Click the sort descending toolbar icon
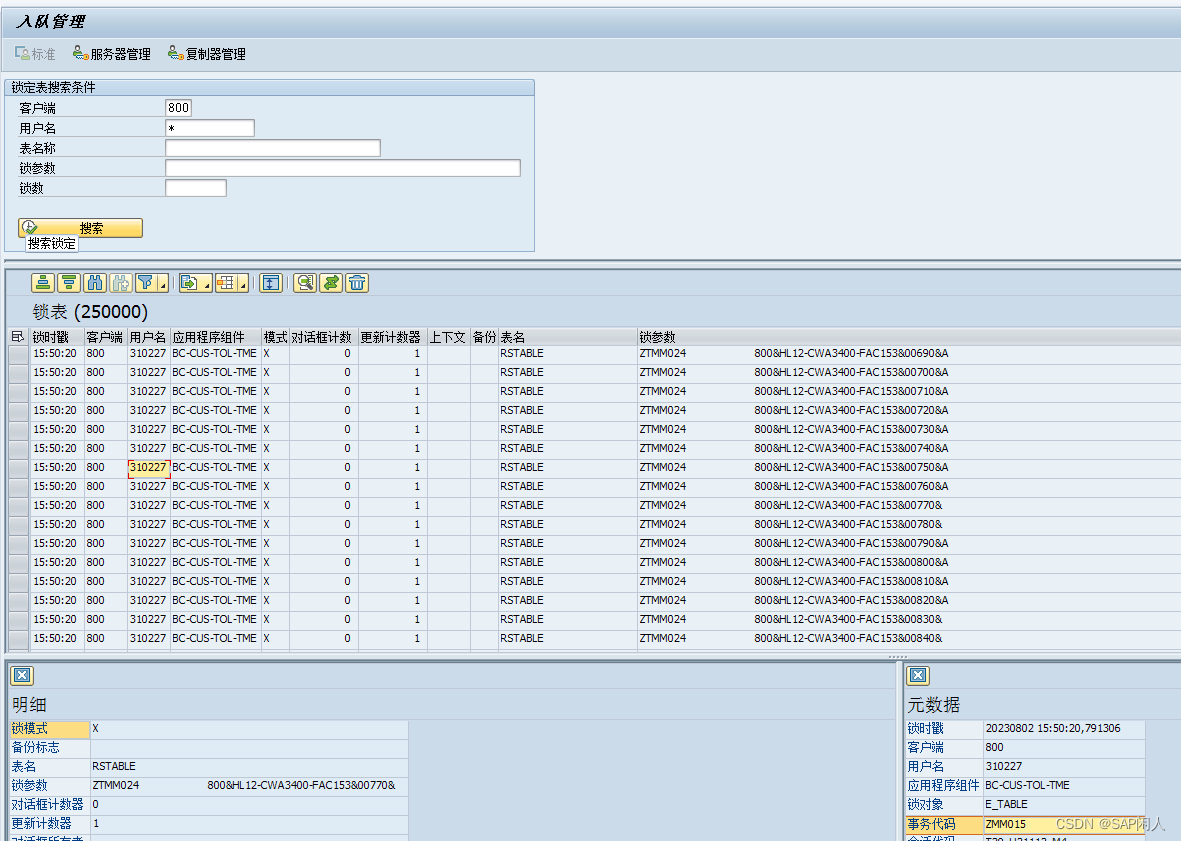 69,283
